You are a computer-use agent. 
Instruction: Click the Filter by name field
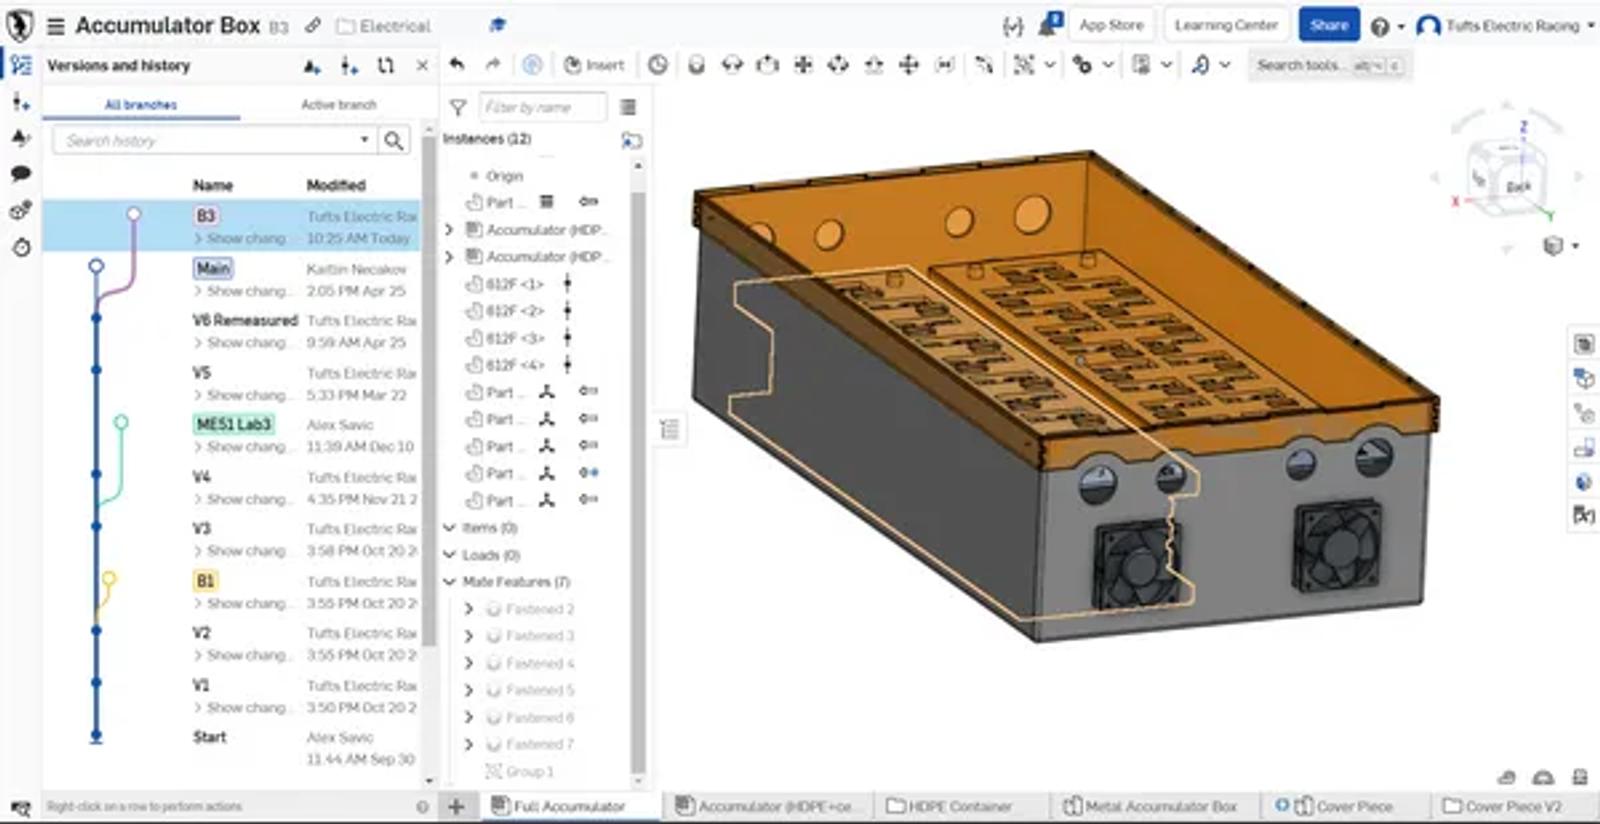click(542, 107)
